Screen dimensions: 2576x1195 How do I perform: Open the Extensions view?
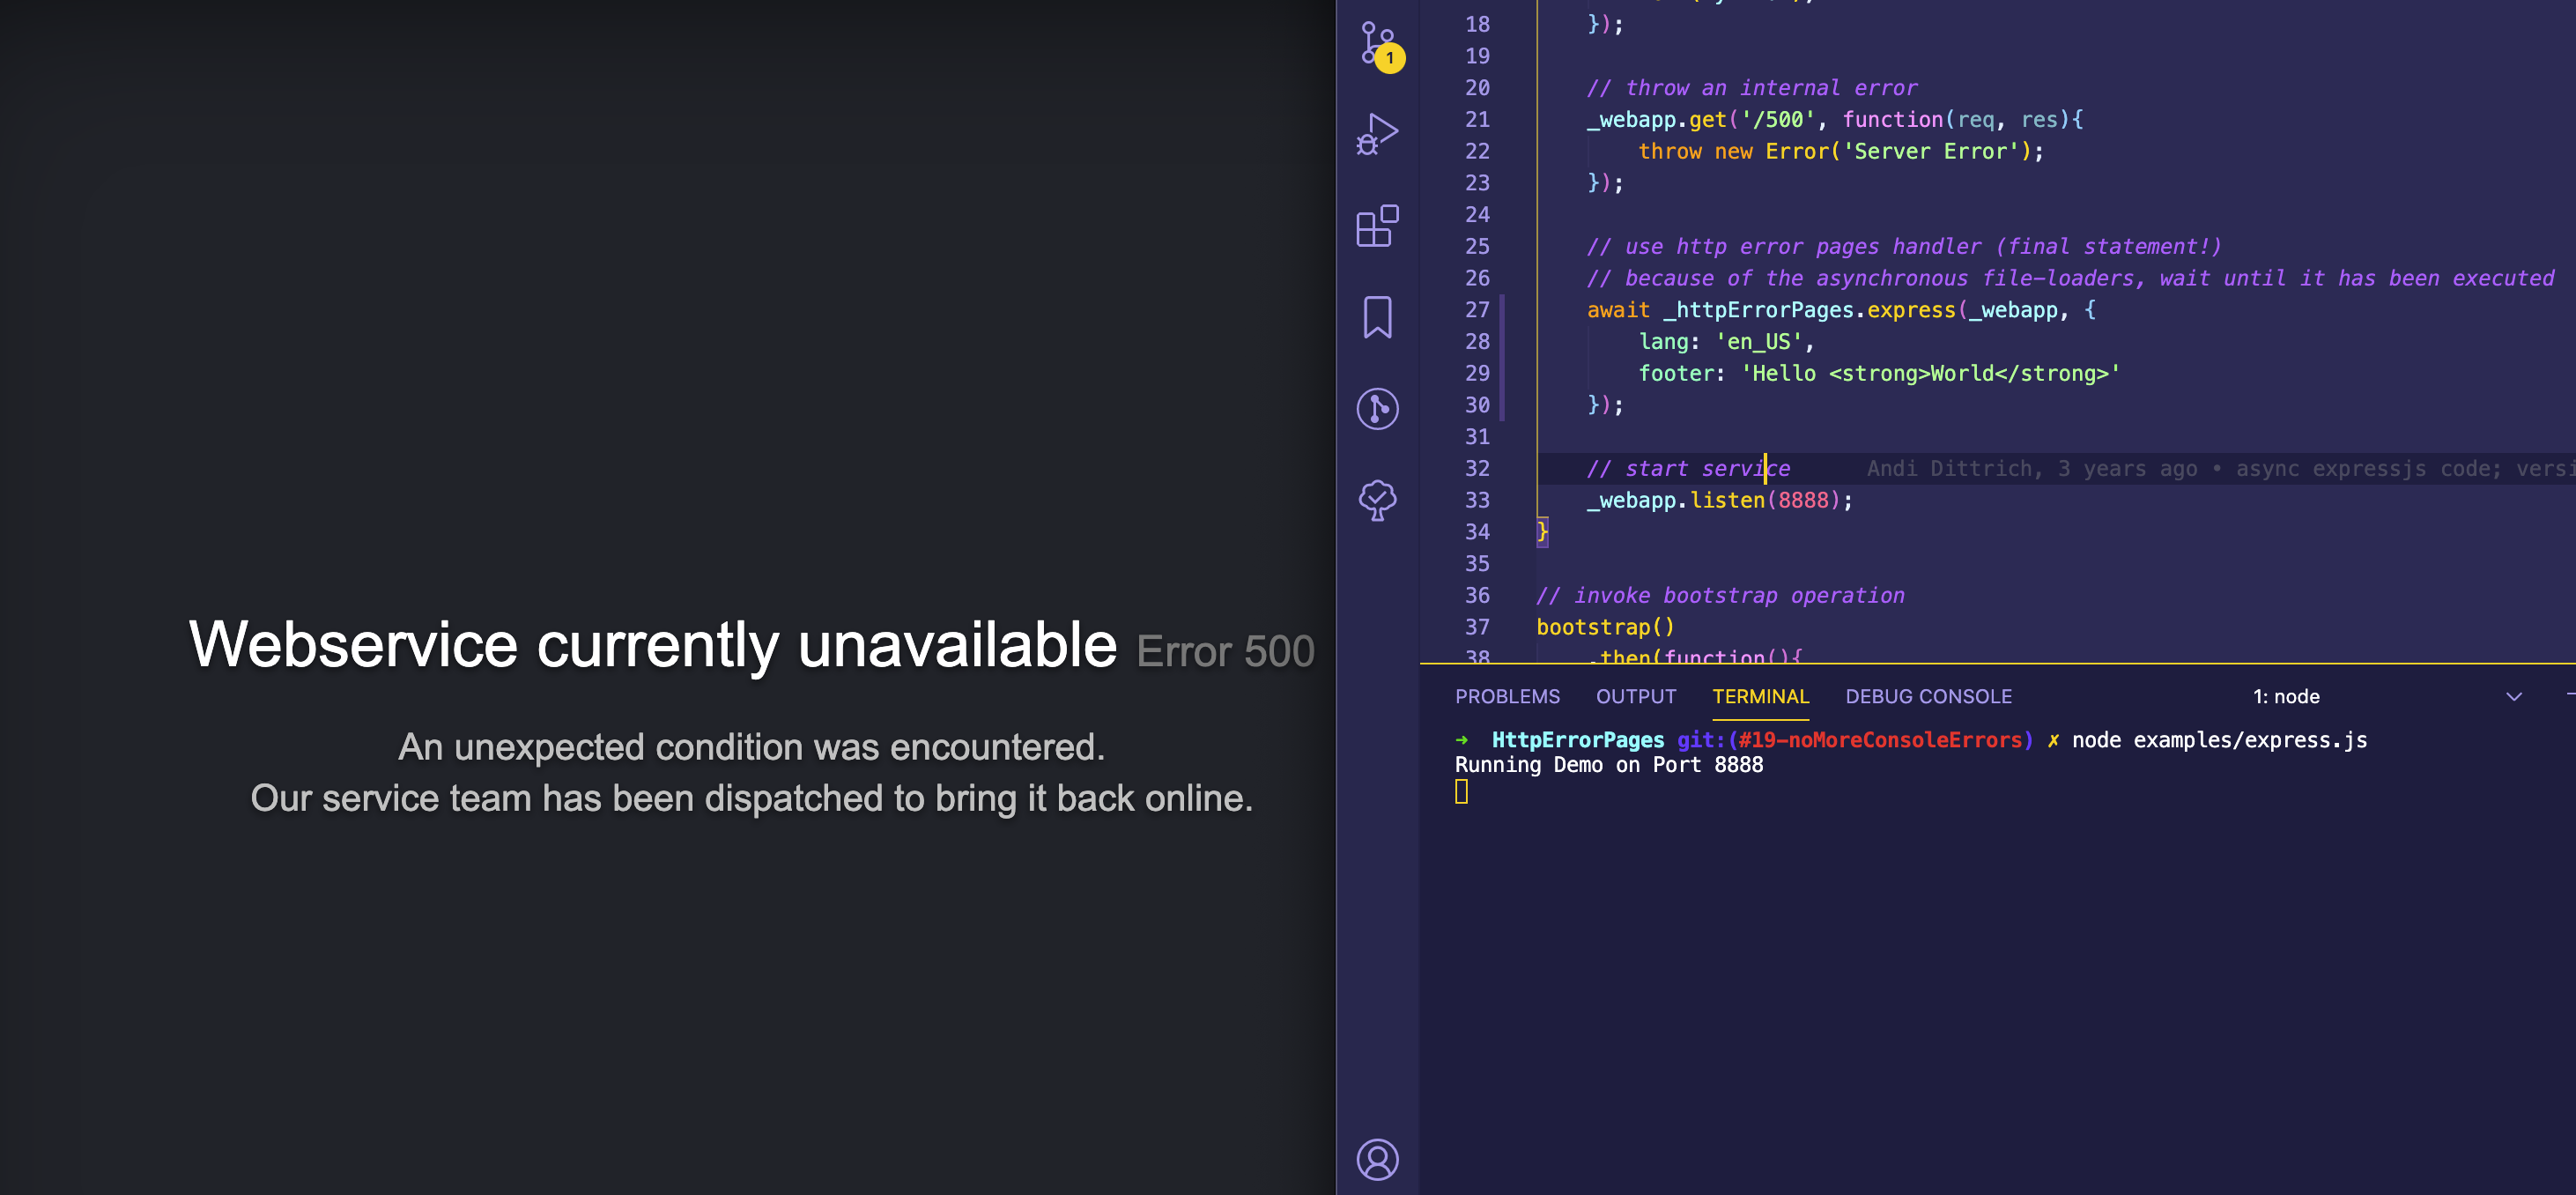pyautogui.click(x=1378, y=227)
